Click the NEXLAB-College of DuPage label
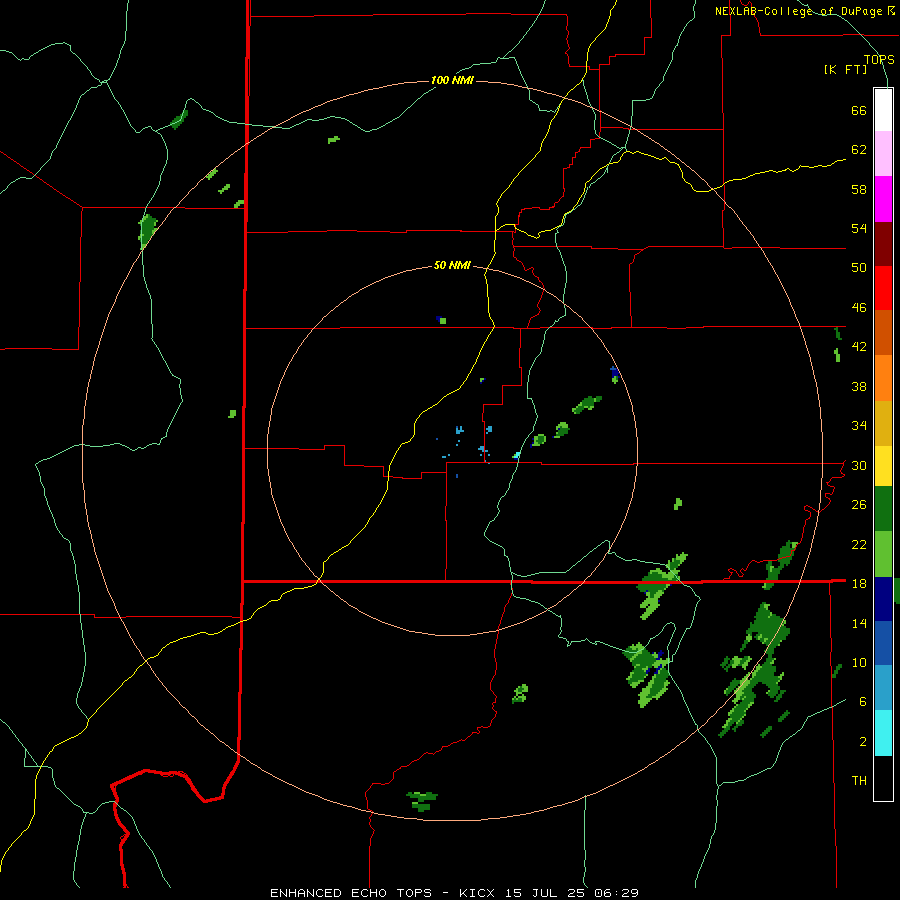Screen dimensions: 900x900 (805, 11)
